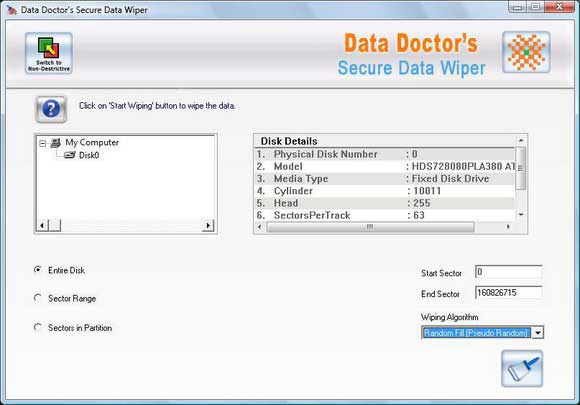Click the Physical Disk Number row

(385, 154)
